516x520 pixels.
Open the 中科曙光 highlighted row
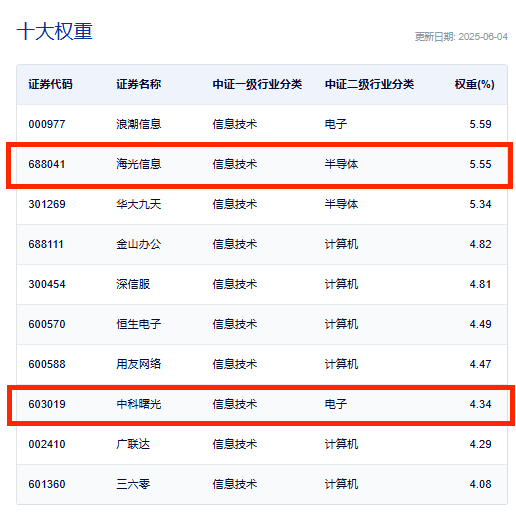(261, 405)
